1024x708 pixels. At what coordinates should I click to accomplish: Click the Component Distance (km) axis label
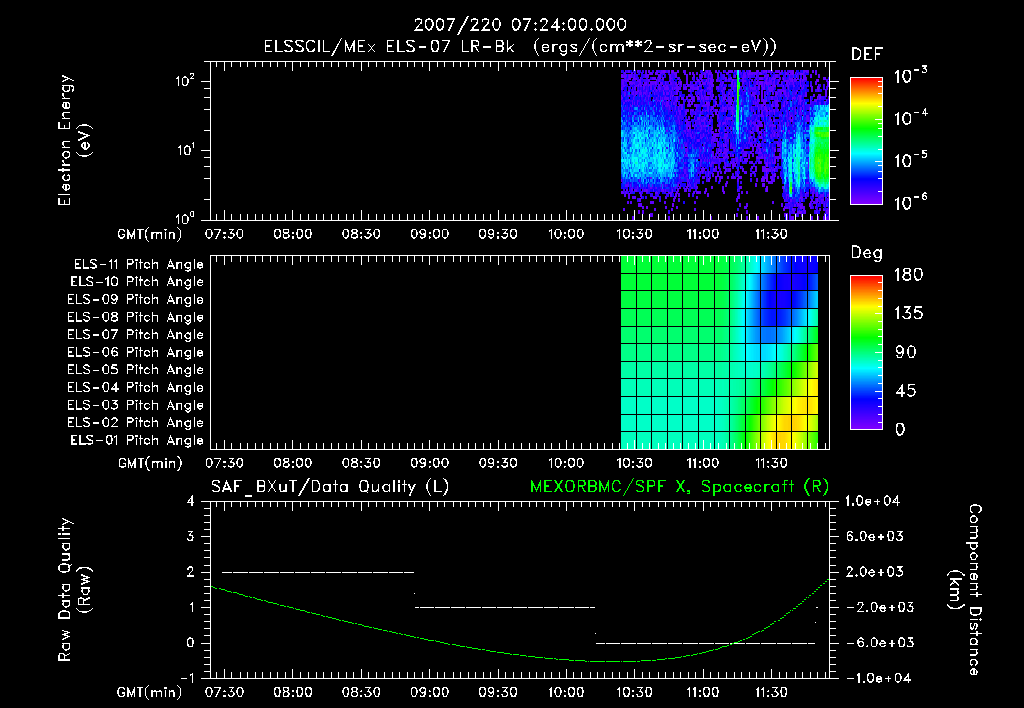[x=965, y=590]
